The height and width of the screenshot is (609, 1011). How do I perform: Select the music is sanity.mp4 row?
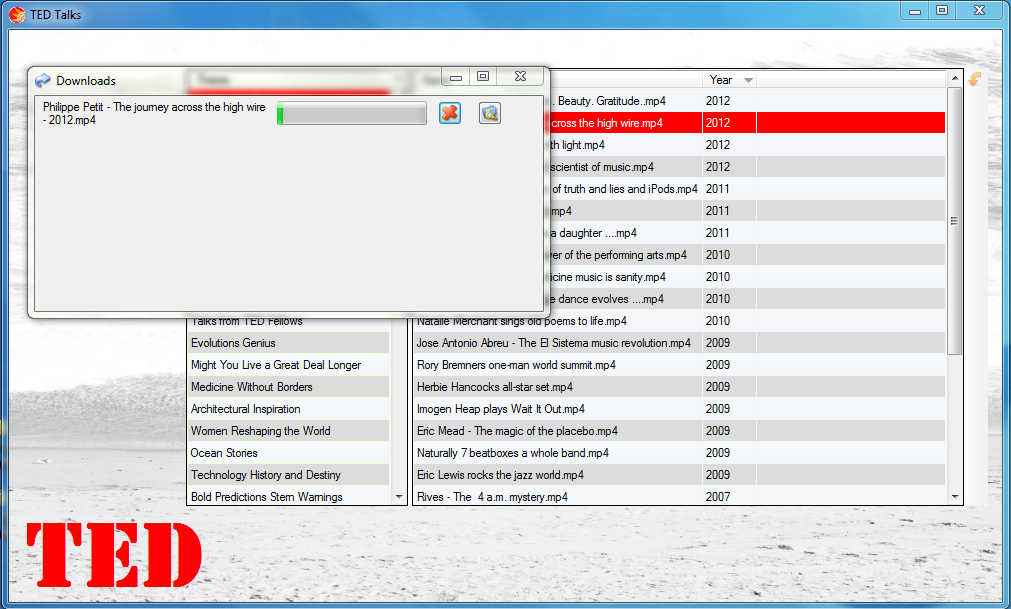tap(747, 276)
